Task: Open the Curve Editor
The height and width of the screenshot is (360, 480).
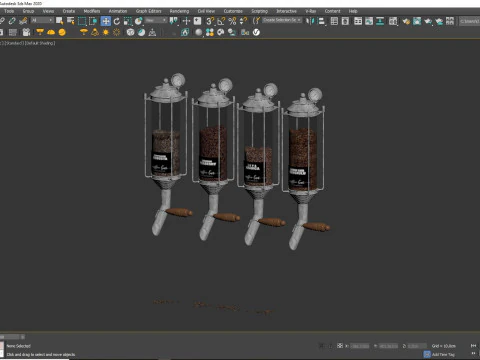Action: coord(369,21)
